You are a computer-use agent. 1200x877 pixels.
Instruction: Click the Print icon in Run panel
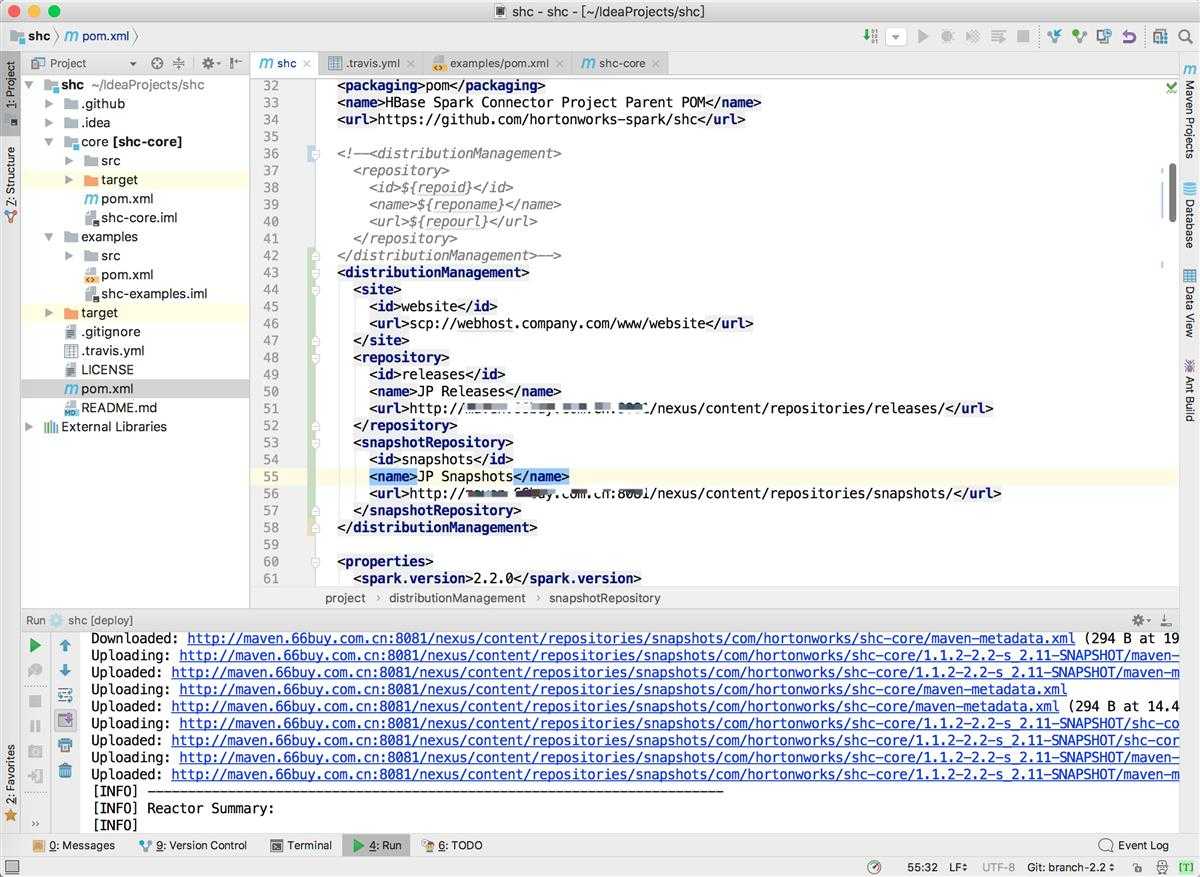click(x=65, y=745)
